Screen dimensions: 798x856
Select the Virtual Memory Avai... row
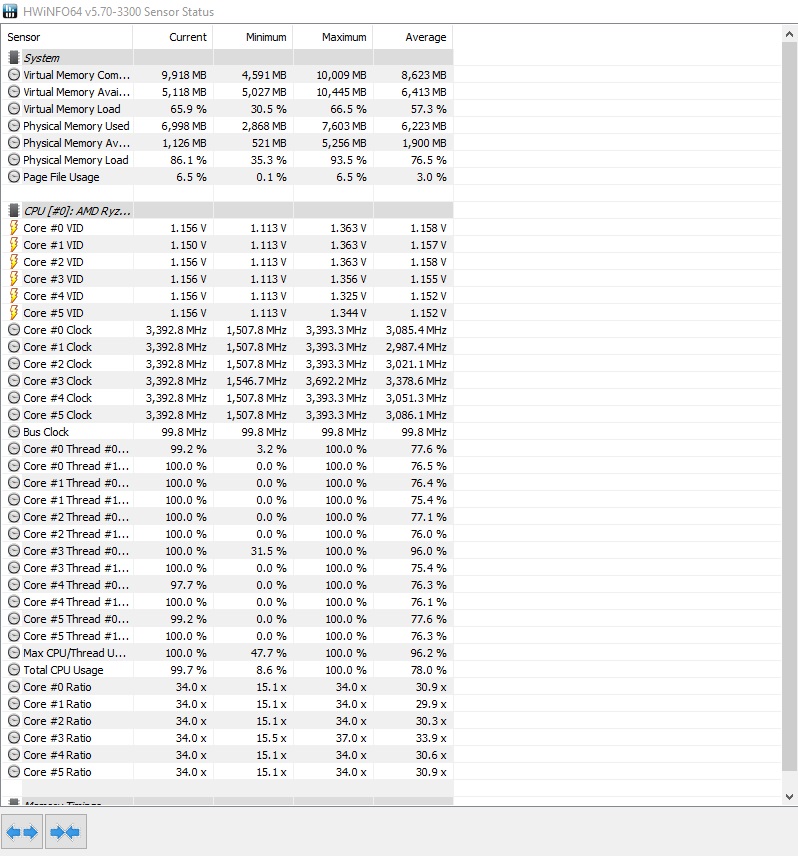coord(227,92)
